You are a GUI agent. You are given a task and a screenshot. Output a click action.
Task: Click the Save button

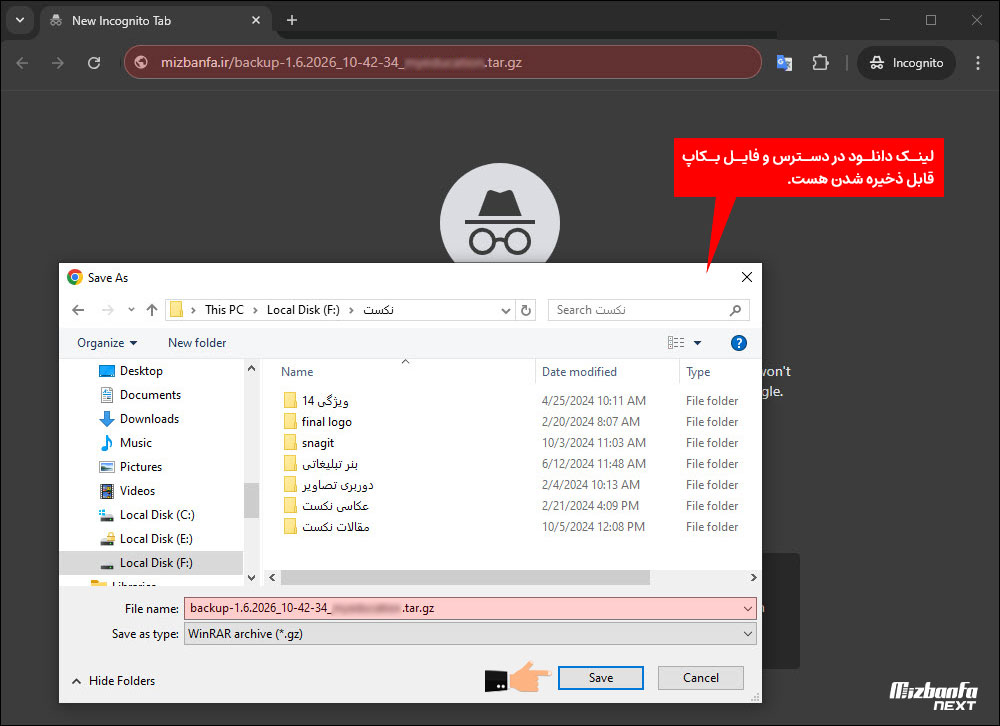pos(600,677)
